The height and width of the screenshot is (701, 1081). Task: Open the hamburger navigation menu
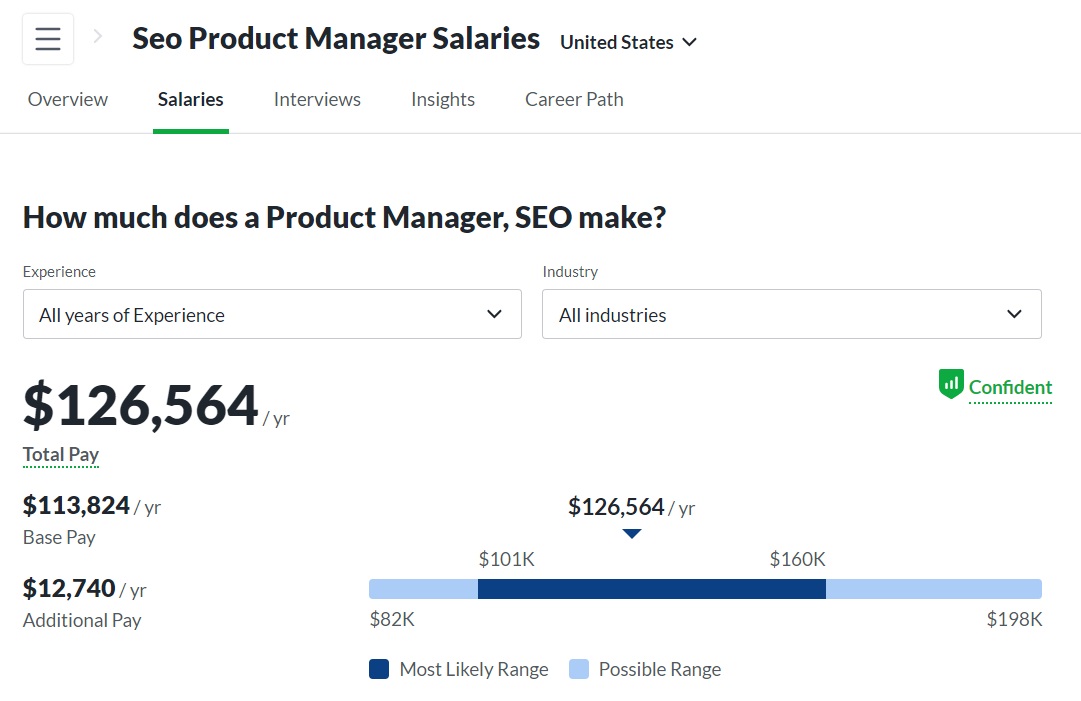point(47,38)
